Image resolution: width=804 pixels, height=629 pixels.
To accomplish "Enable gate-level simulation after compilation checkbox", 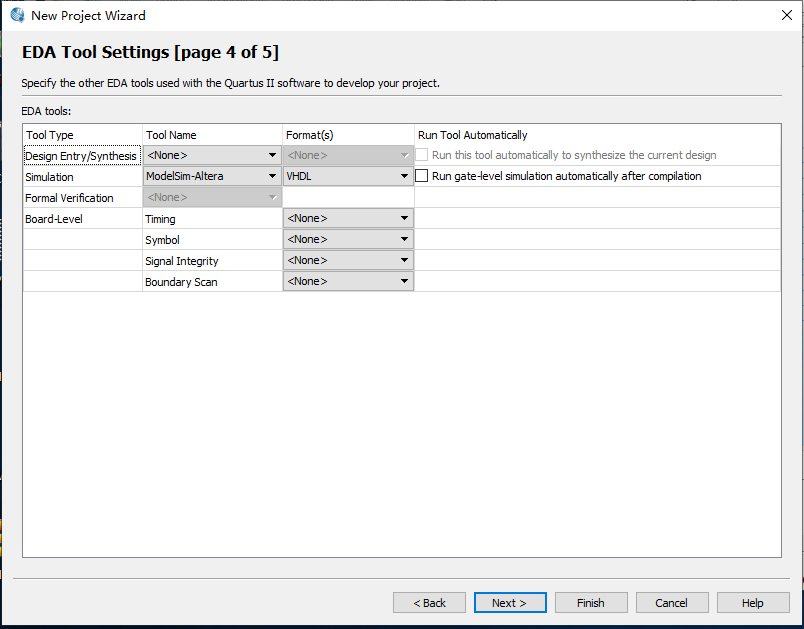I will tap(422, 176).
